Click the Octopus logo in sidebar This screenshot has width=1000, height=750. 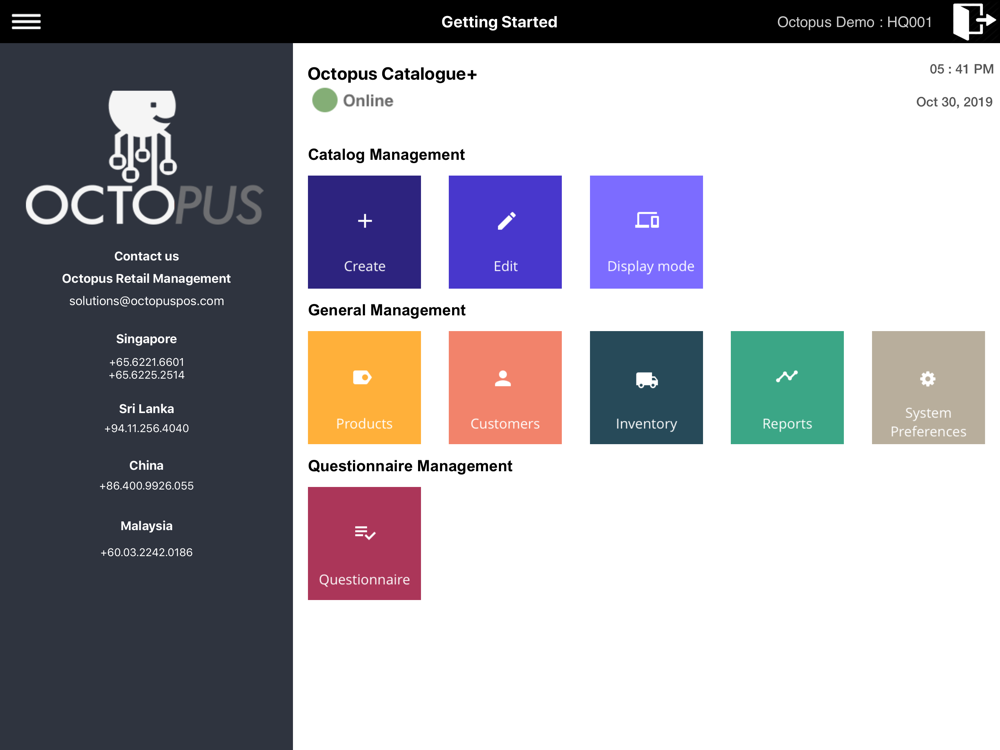click(145, 158)
